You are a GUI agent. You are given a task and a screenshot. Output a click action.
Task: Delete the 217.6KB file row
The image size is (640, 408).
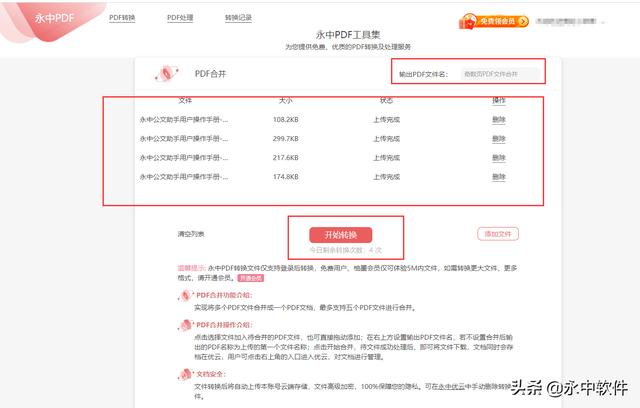click(499, 157)
